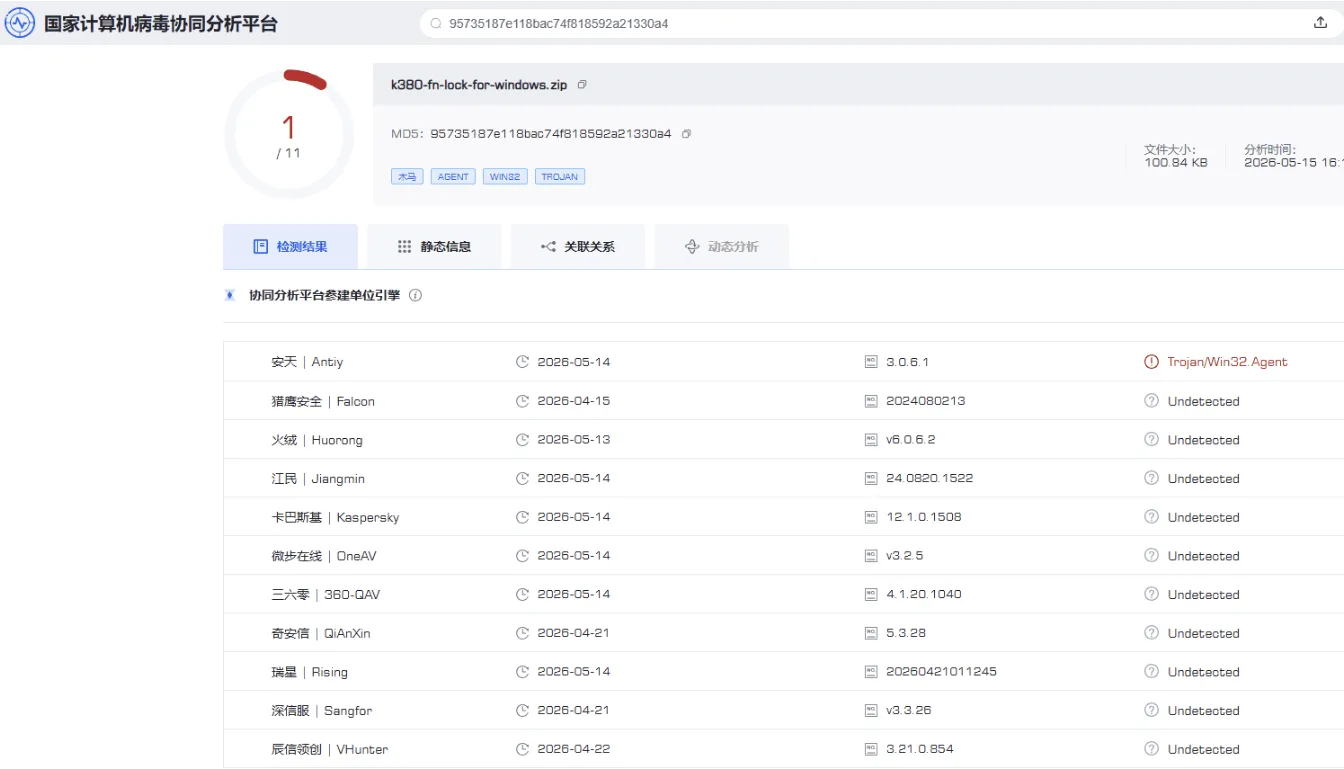Screen dimensions: 1344x769
Task: Click the version icon beside 20260421011245
Action: (871, 672)
